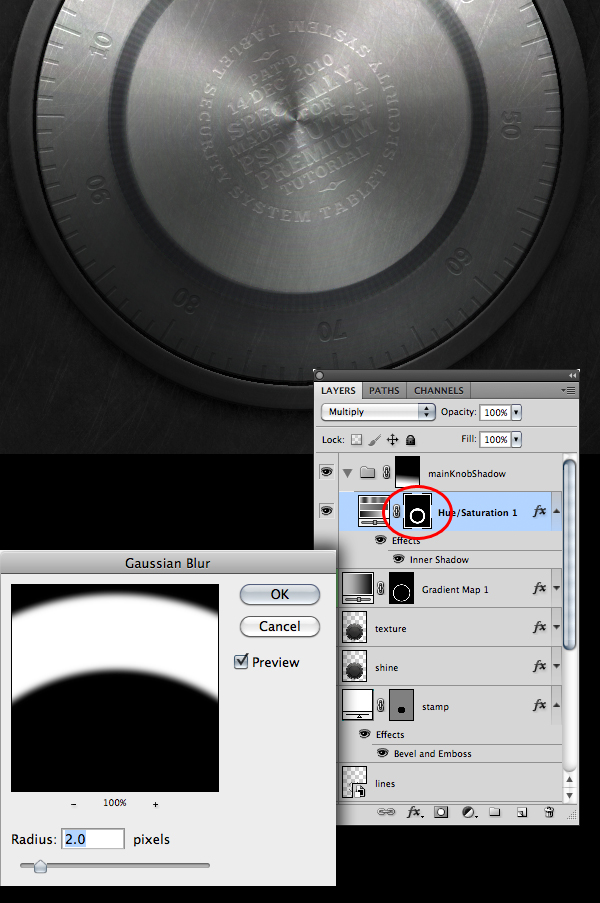The height and width of the screenshot is (903, 600).
Task: Click the stamp layer mask thumbnail
Action: 401,705
